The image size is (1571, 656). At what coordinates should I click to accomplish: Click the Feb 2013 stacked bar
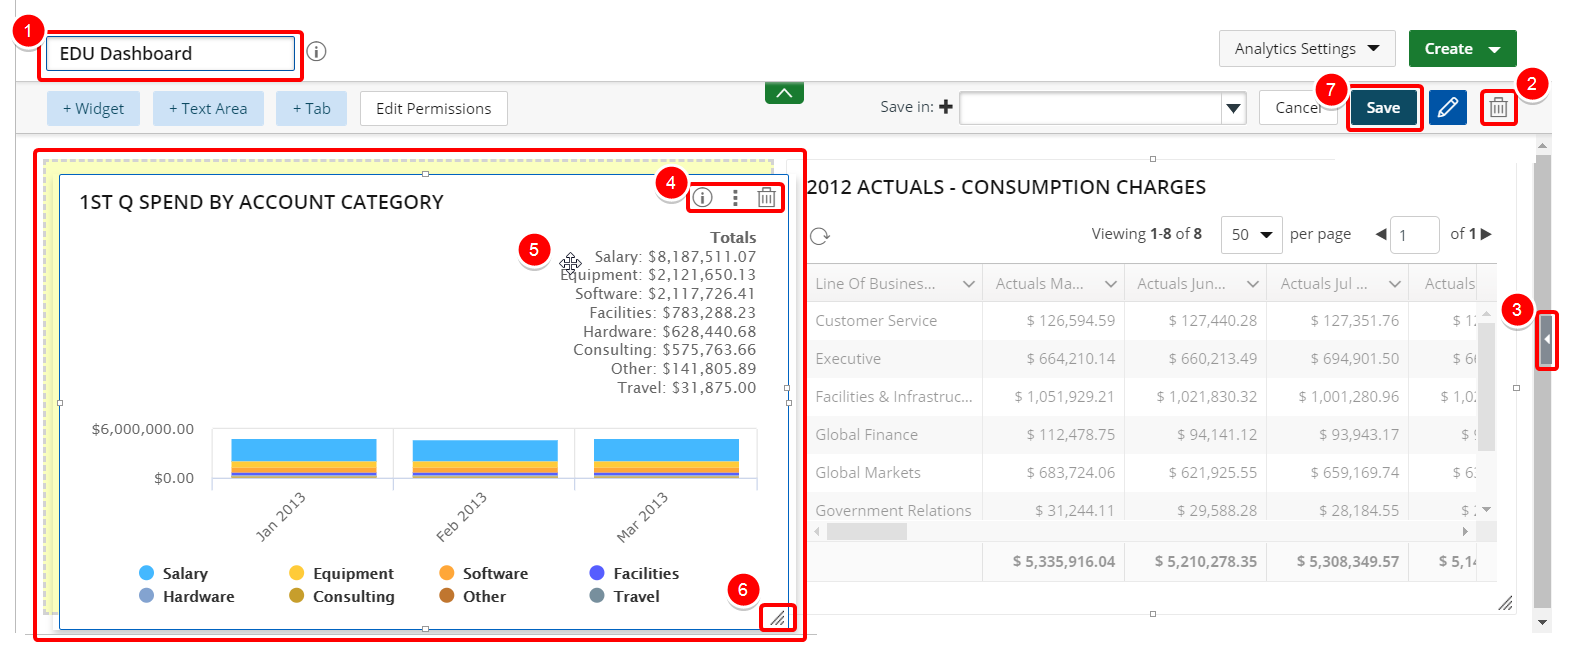(x=485, y=459)
